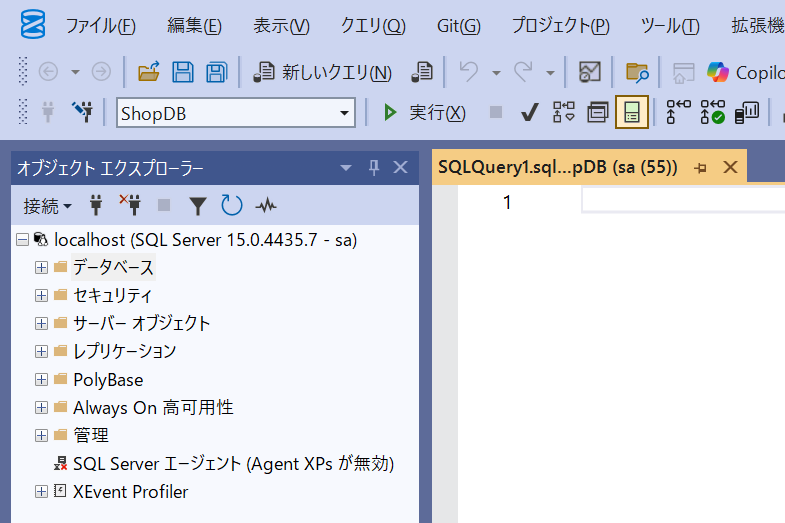Click the query options window icon

(x=598, y=112)
